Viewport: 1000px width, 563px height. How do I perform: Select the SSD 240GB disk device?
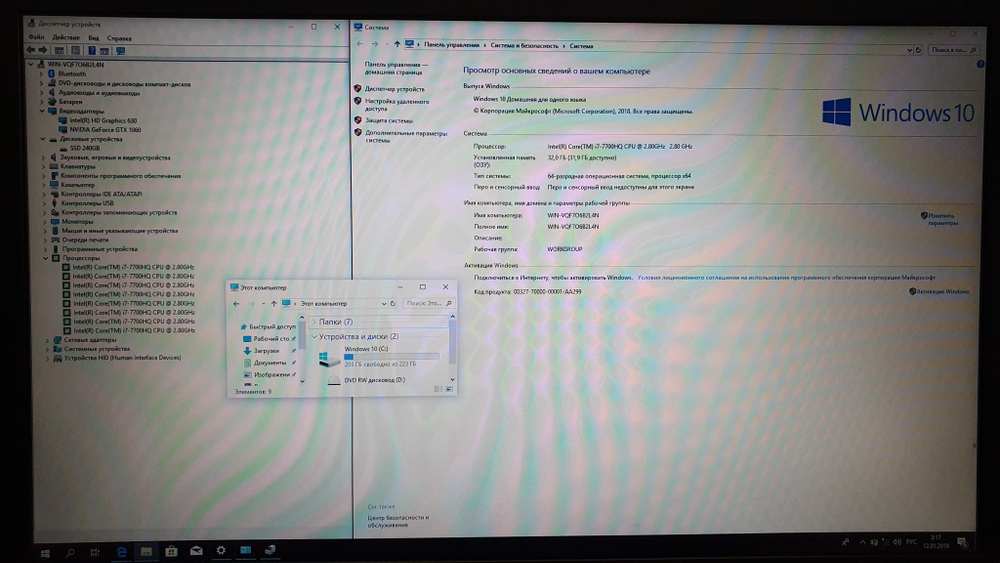[x=85, y=148]
